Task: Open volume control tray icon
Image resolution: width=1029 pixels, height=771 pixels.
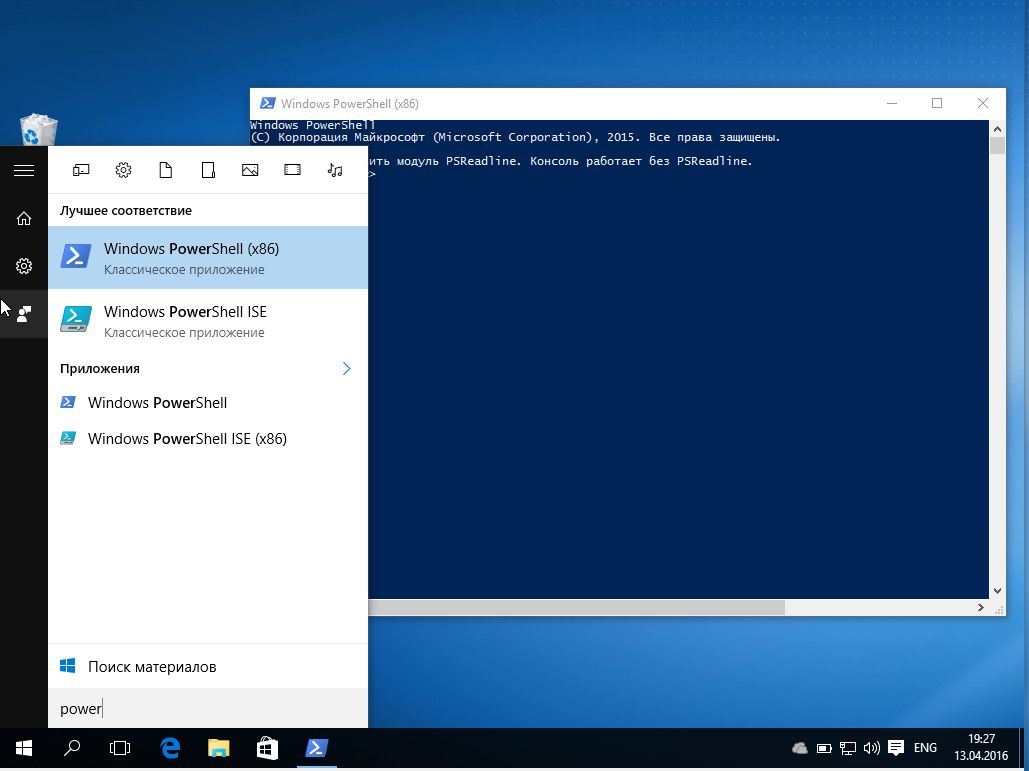Action: pos(872,748)
